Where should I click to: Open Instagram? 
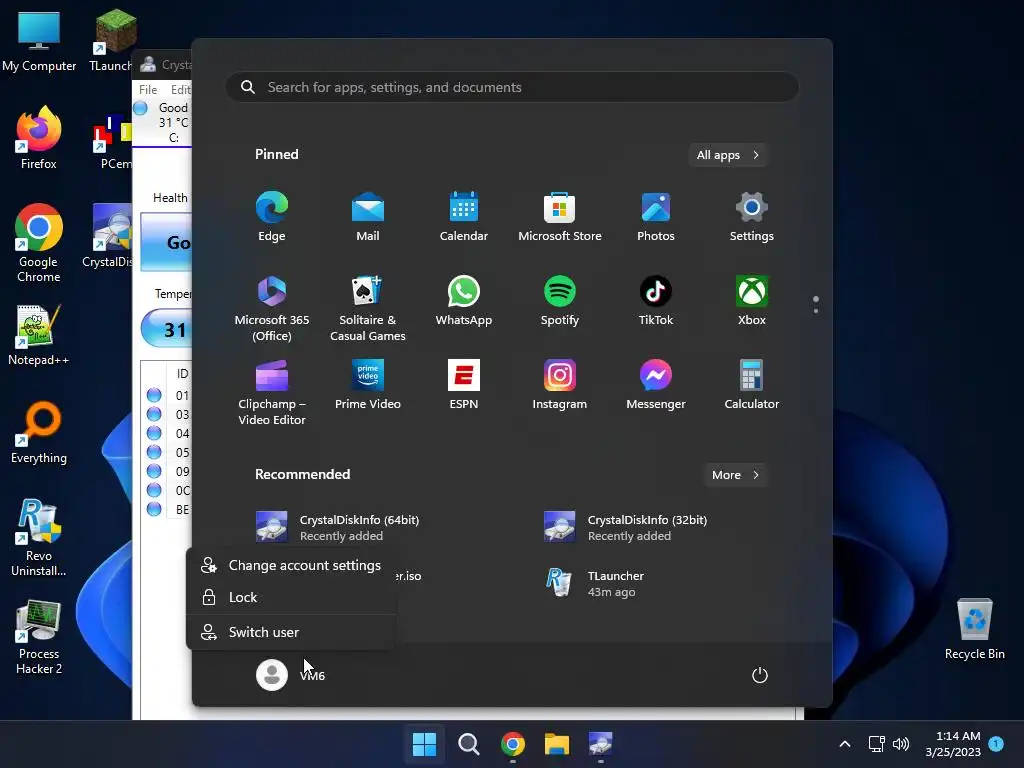tap(560, 385)
